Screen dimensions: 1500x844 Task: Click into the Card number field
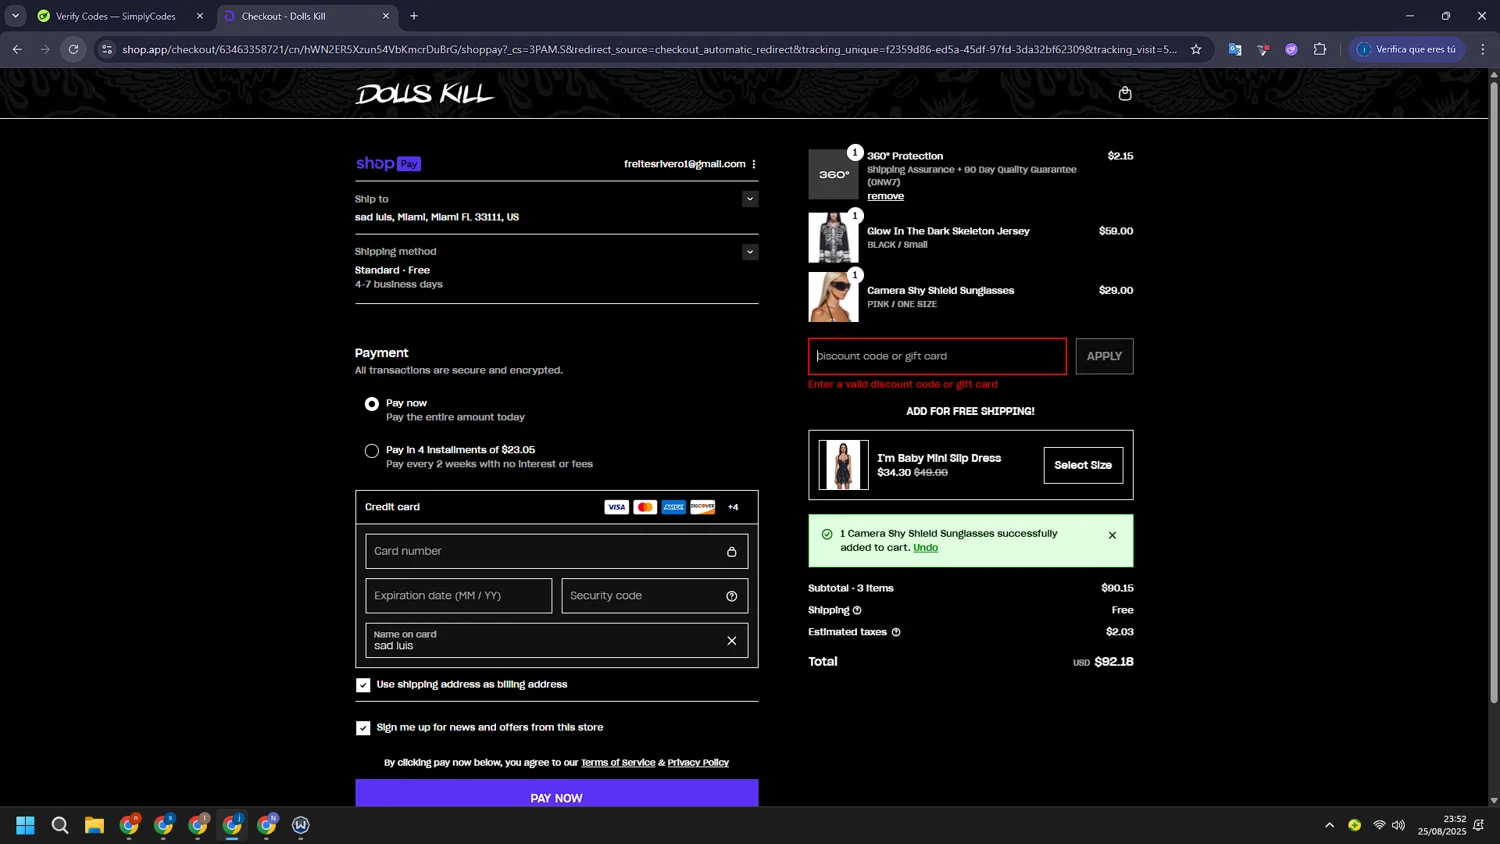(x=556, y=551)
